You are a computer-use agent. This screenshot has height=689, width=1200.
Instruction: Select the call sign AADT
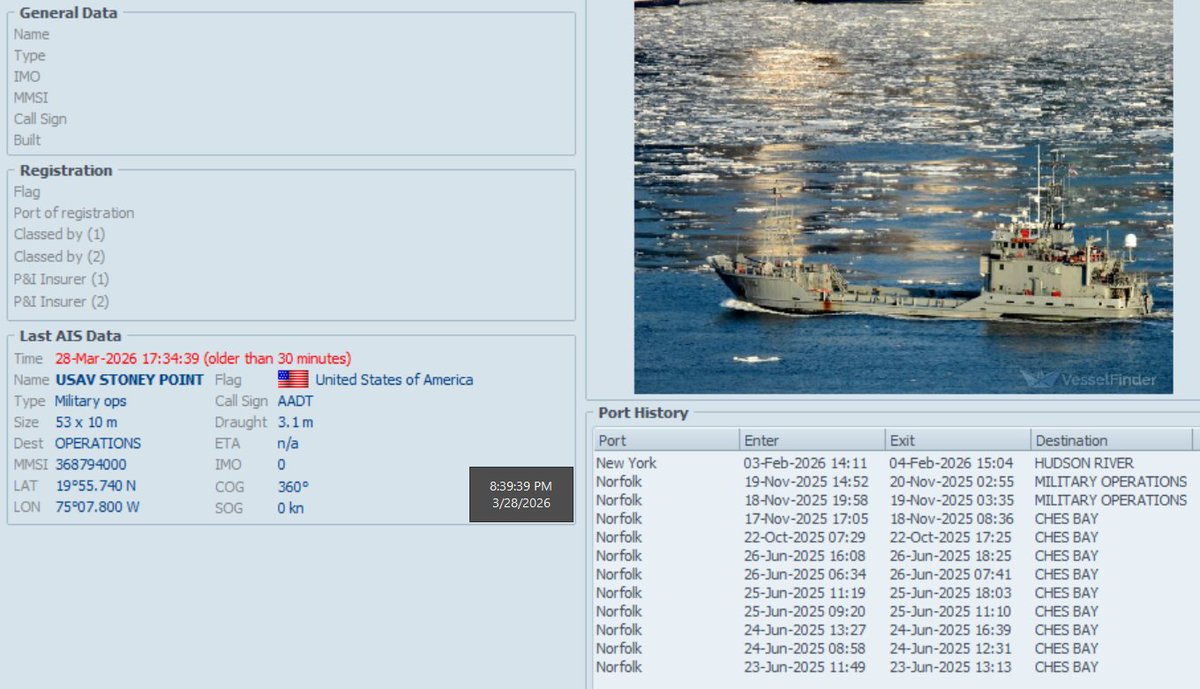click(x=296, y=401)
